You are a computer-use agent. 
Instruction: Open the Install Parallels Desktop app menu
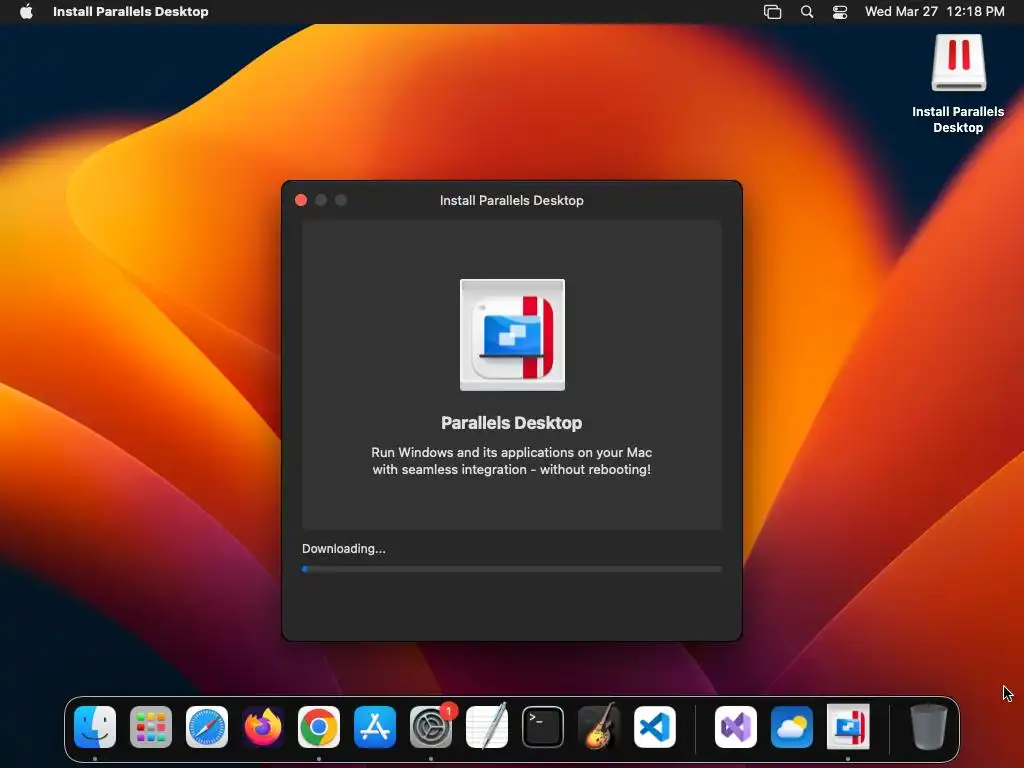tap(131, 12)
